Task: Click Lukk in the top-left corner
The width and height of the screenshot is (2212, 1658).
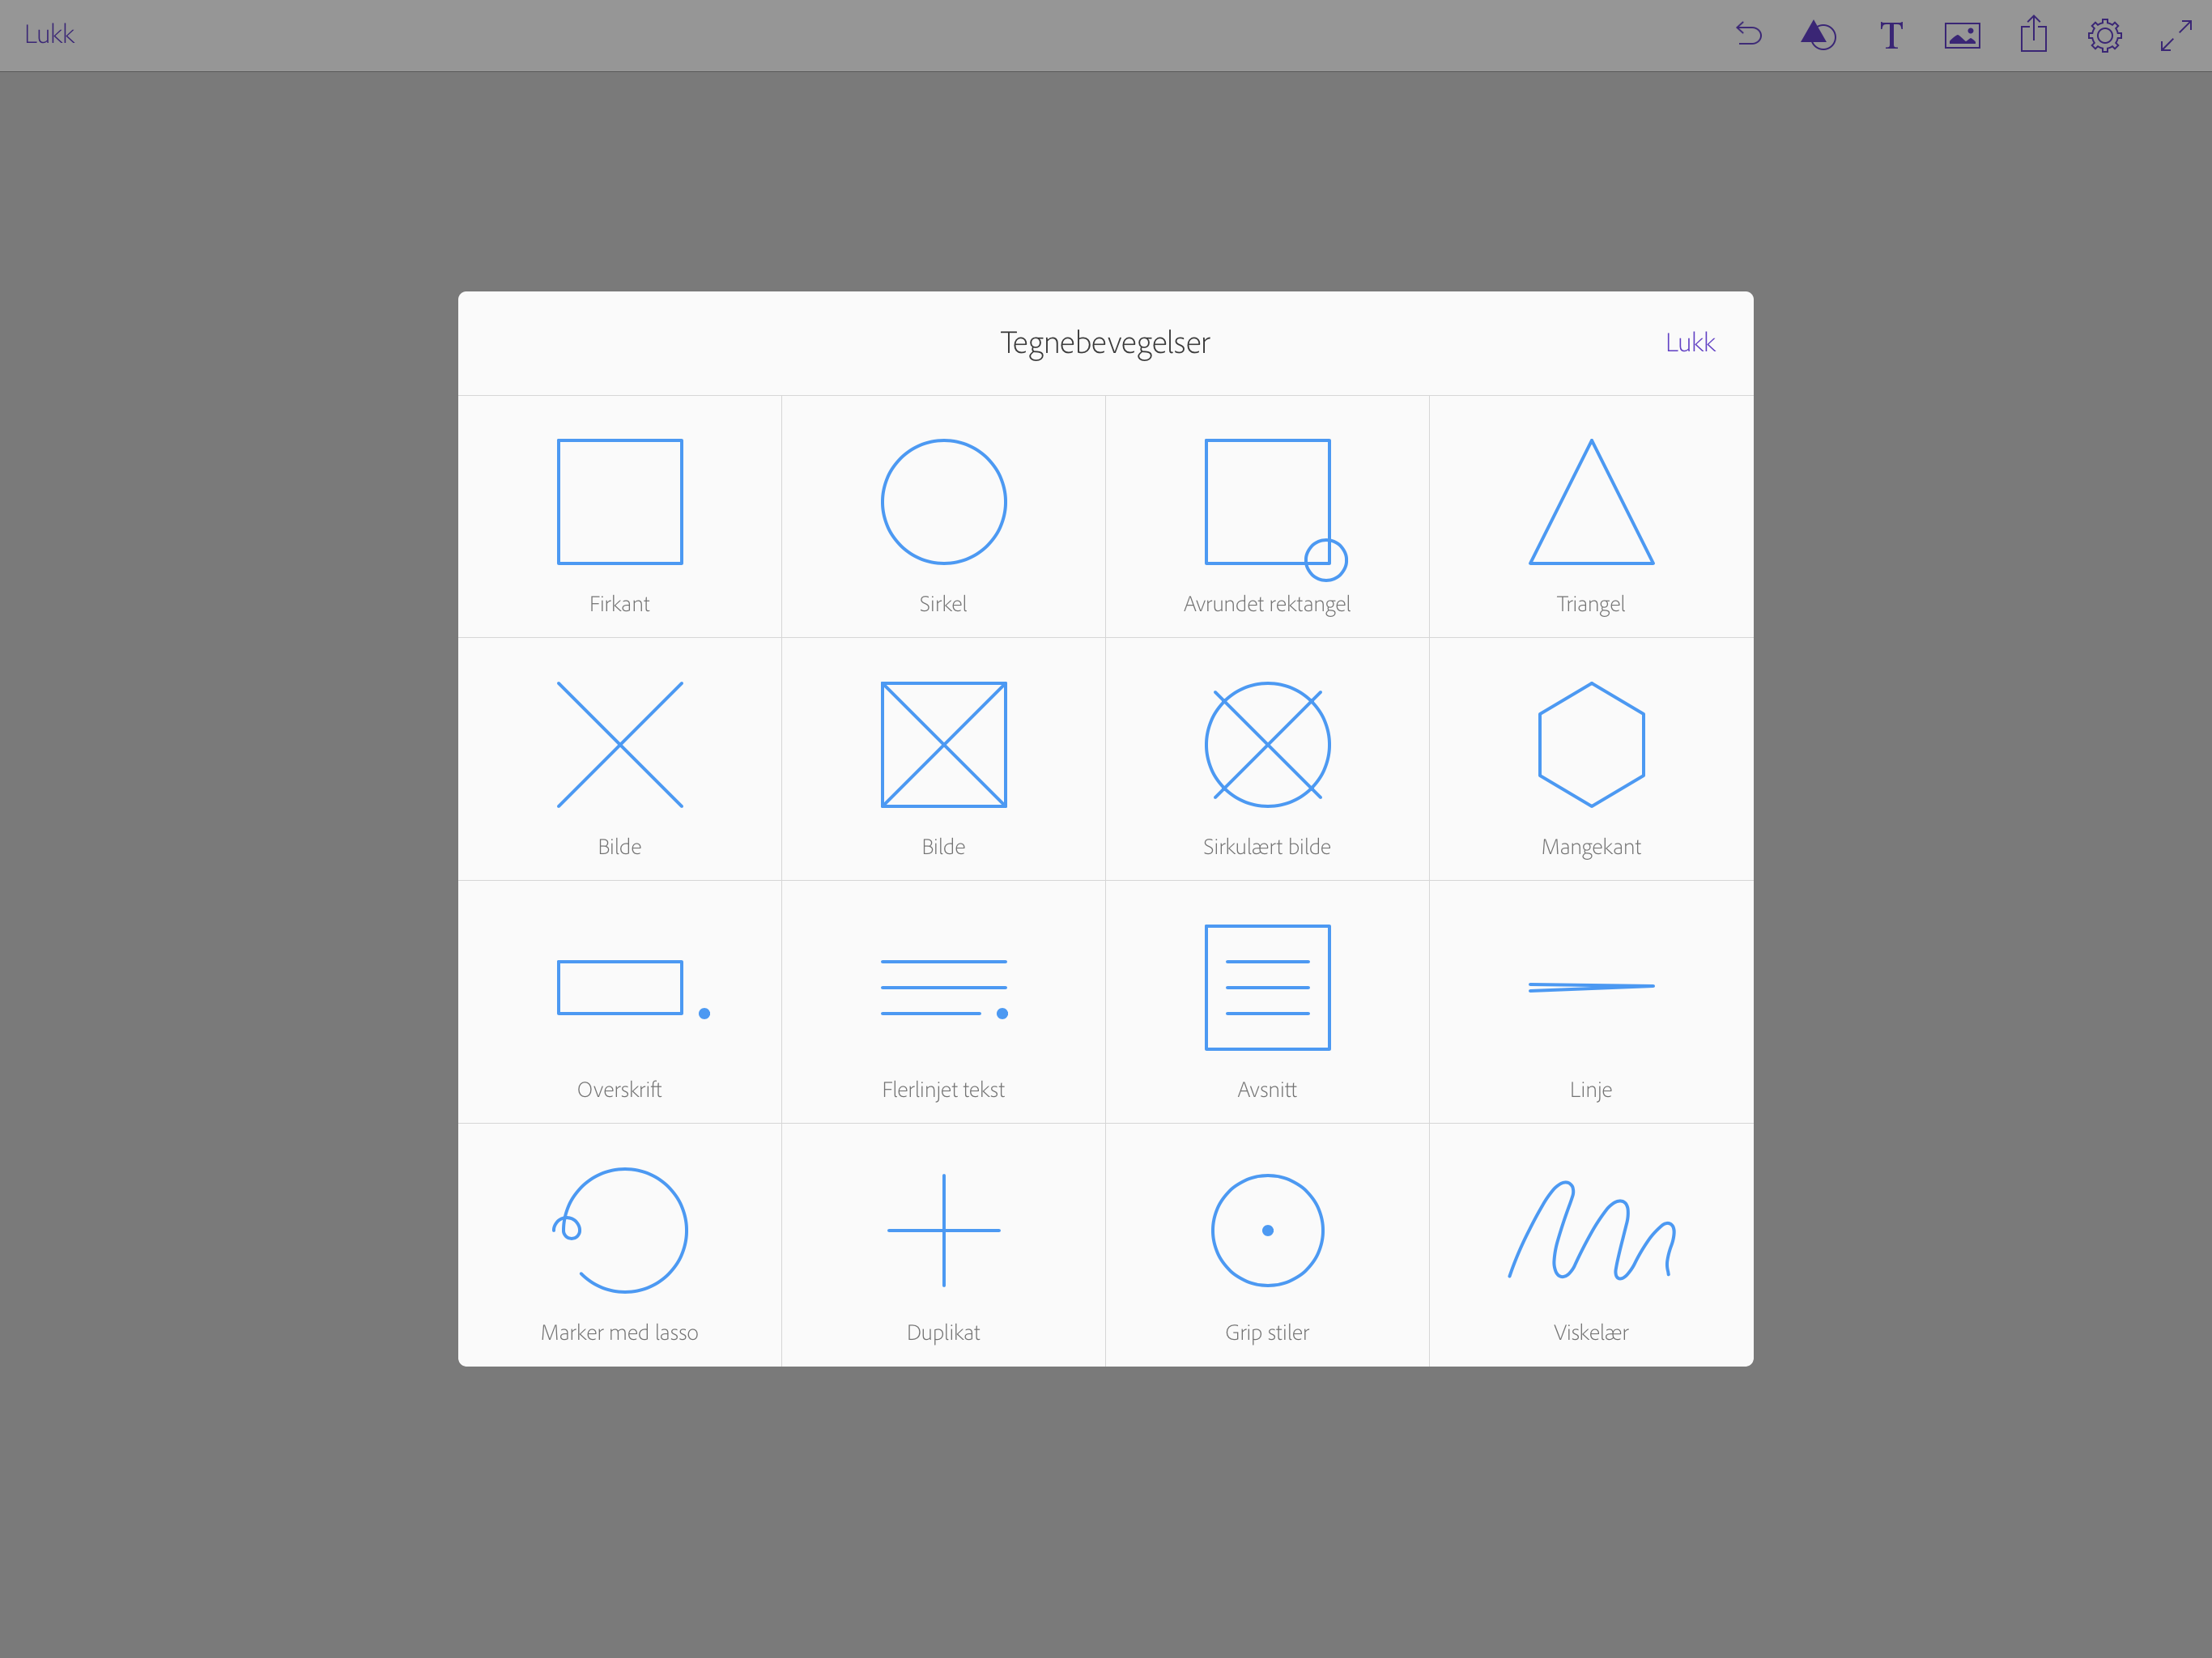Action: pos(49,35)
